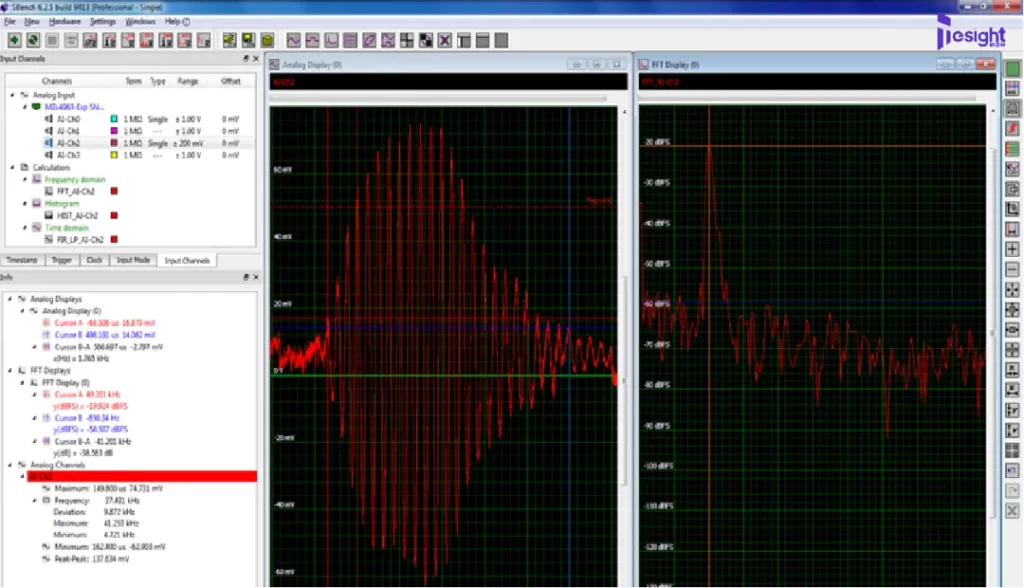Open the table-grid display toolbar icon
The height and width of the screenshot is (588, 1024).
tap(350, 41)
